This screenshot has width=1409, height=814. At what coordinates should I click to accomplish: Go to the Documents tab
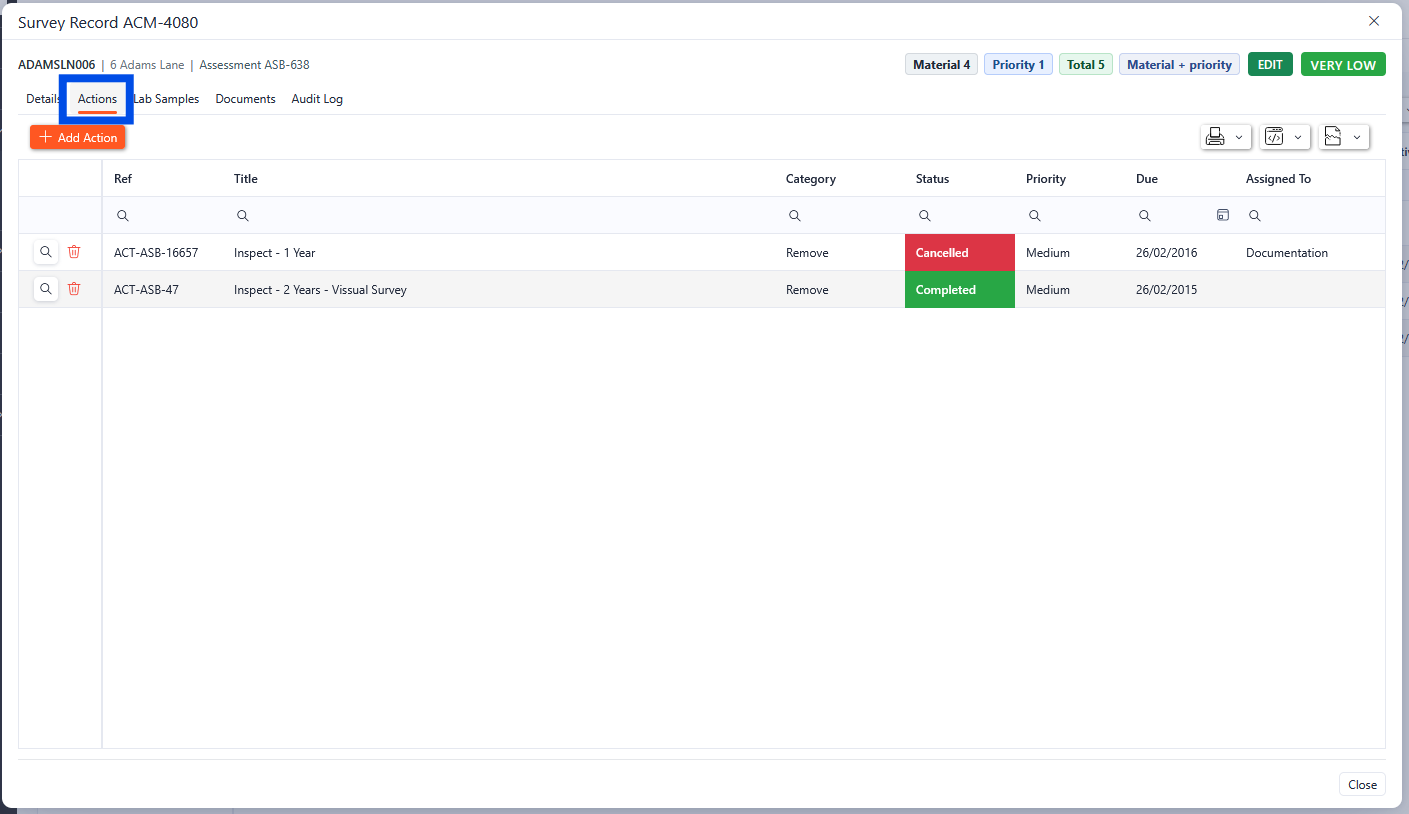245,99
